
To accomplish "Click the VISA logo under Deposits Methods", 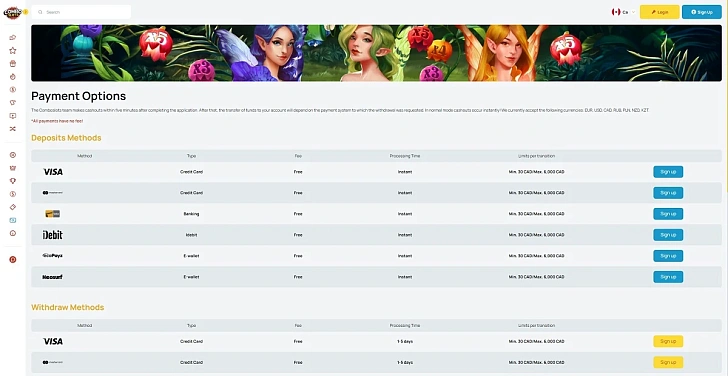I will 53,172.
